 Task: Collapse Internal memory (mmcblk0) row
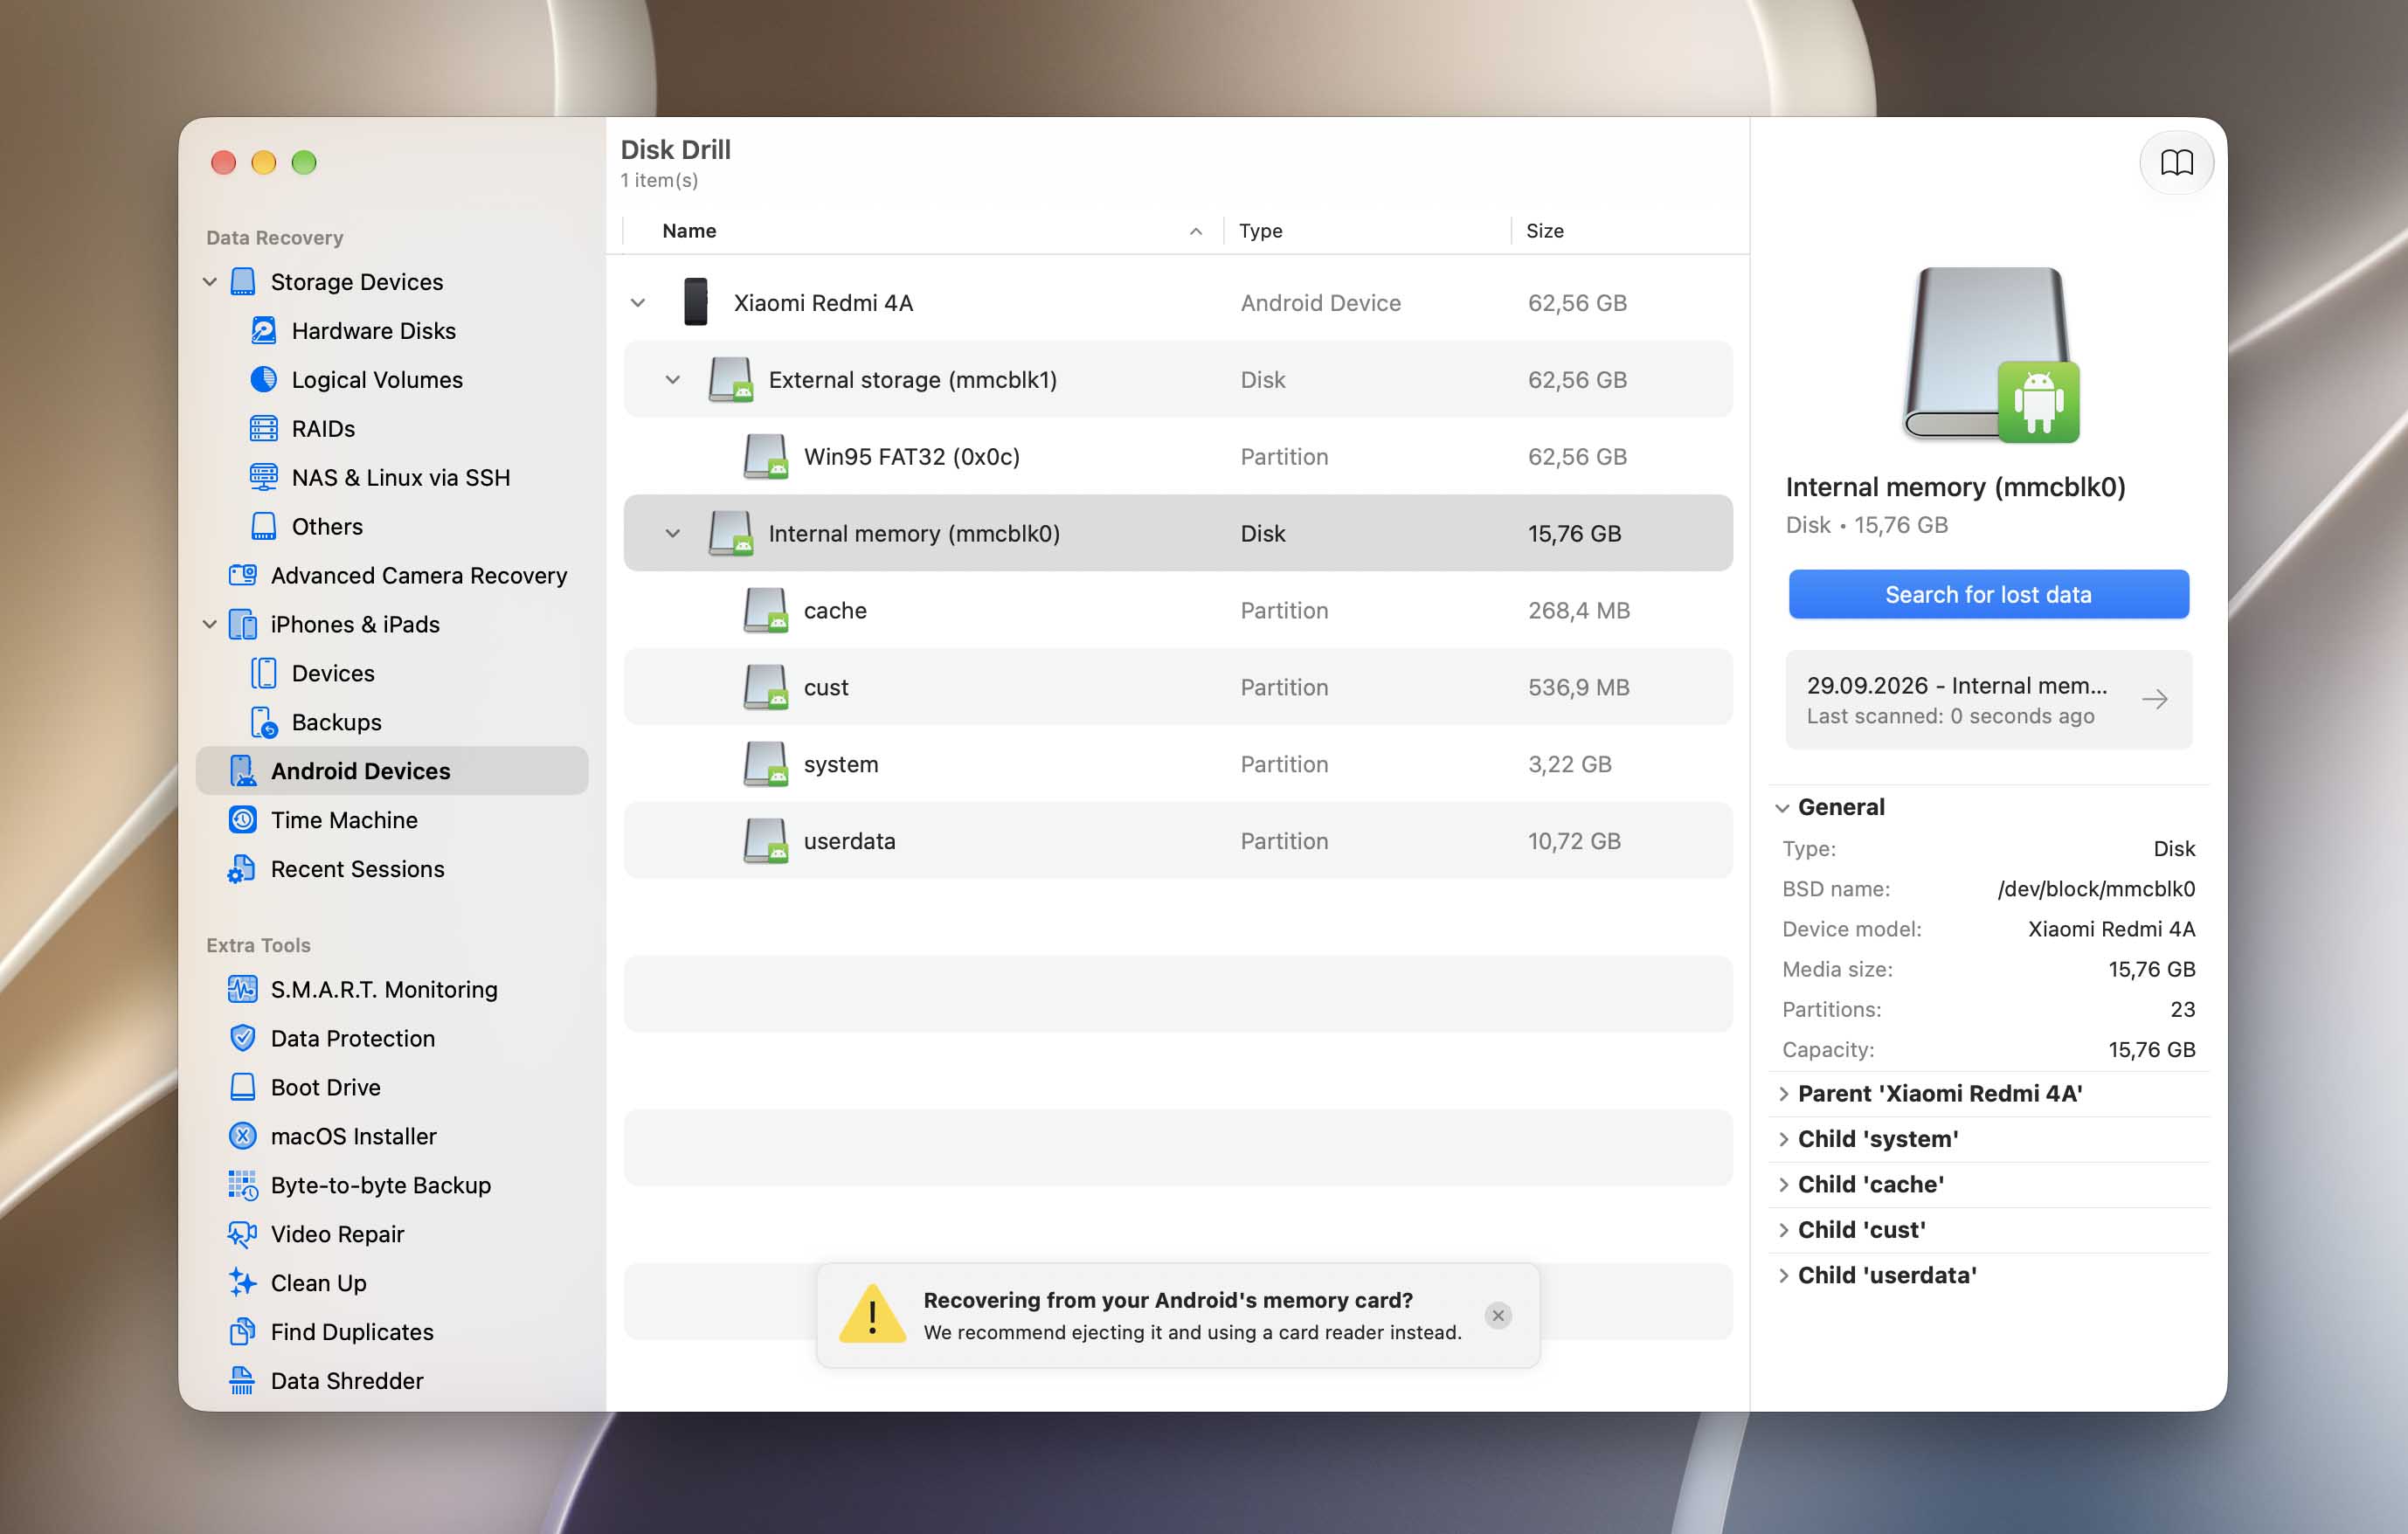tap(673, 534)
